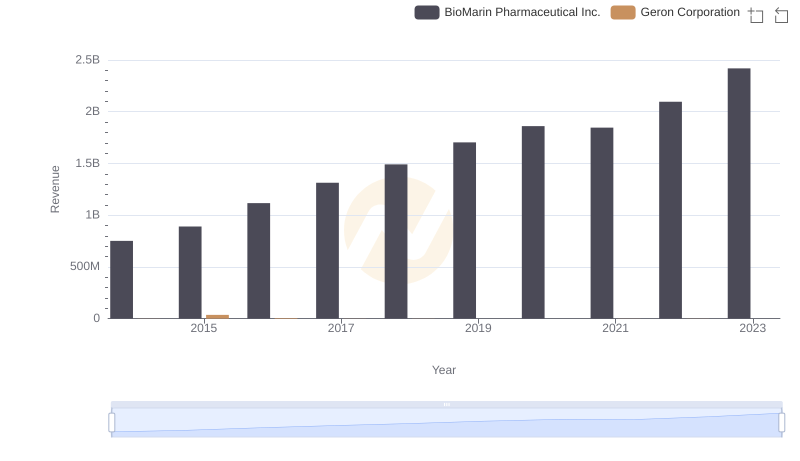Image resolution: width=800 pixels, height=461 pixels.
Task: Click the BioMarin 2021 revenue bar
Action: click(x=602, y=223)
